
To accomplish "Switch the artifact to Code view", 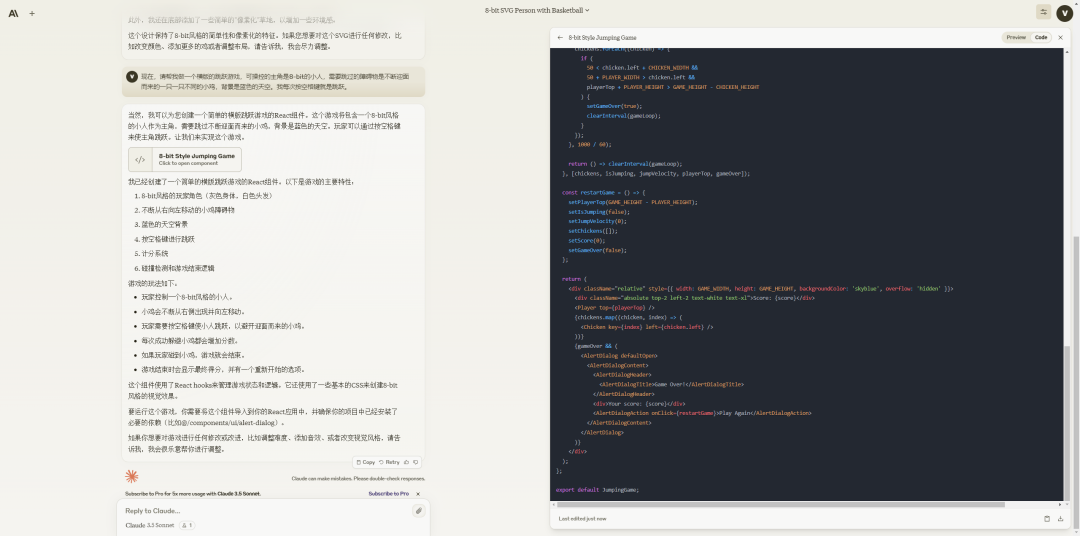I will point(1041,38).
